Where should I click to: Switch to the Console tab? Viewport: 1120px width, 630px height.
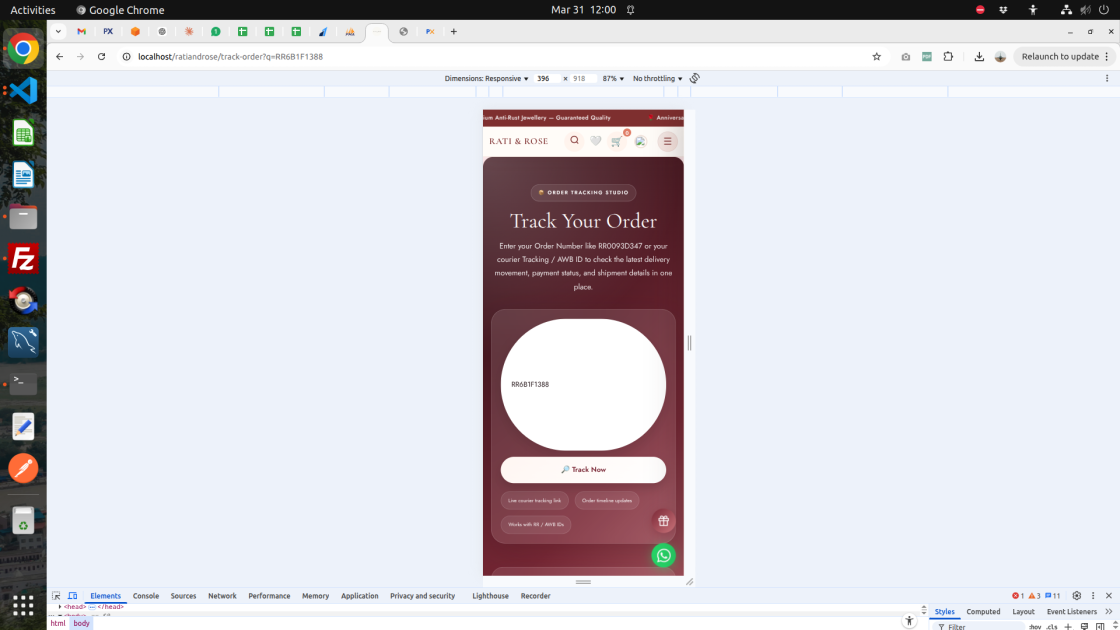[146, 596]
